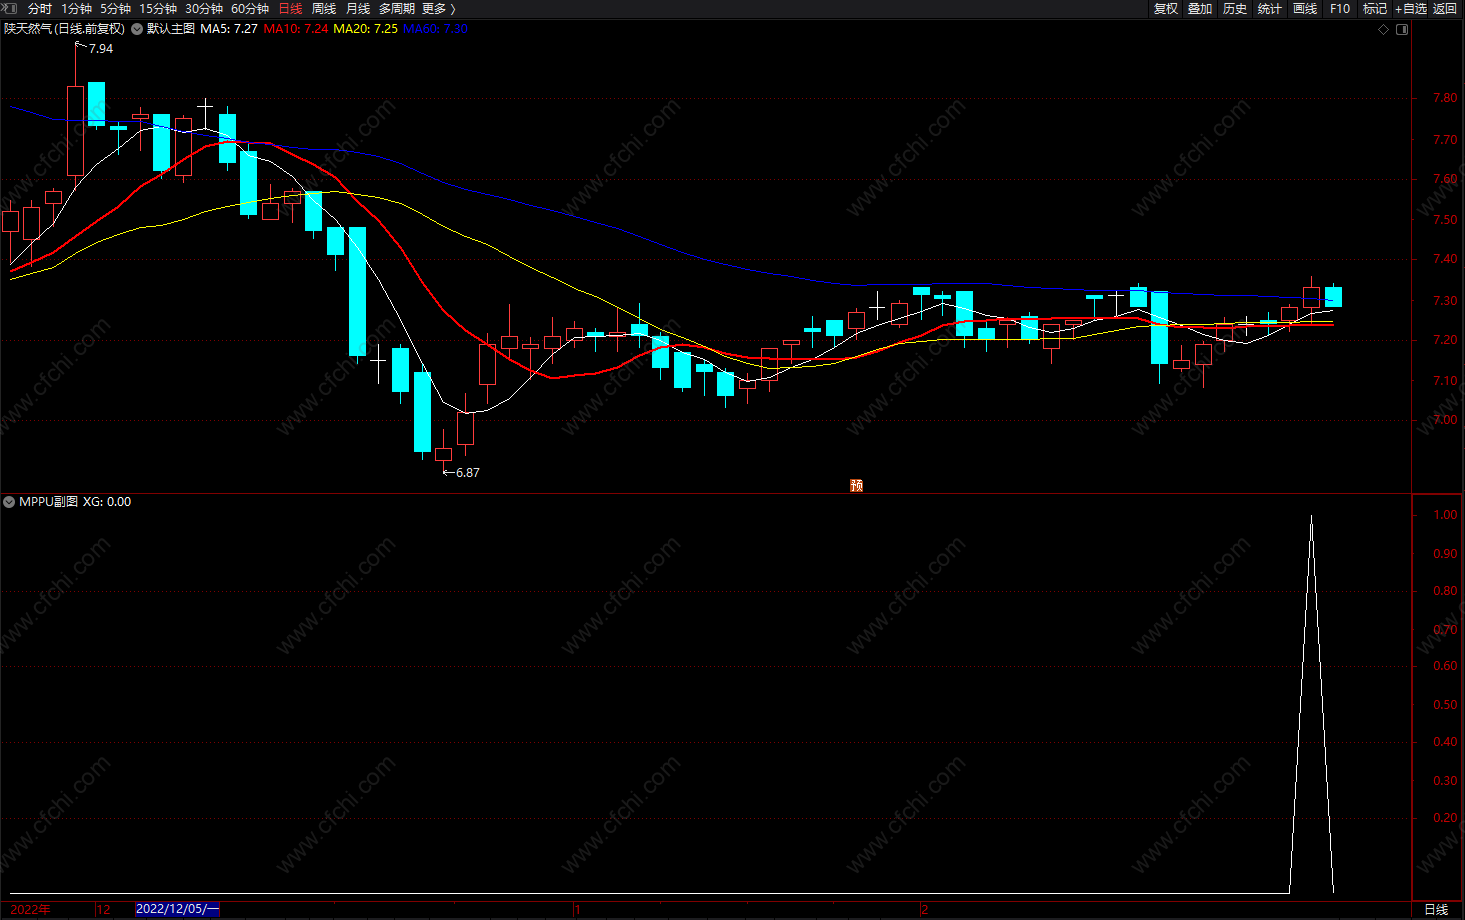Click the 标记 mark button
1465x920 pixels.
[x=1375, y=9]
